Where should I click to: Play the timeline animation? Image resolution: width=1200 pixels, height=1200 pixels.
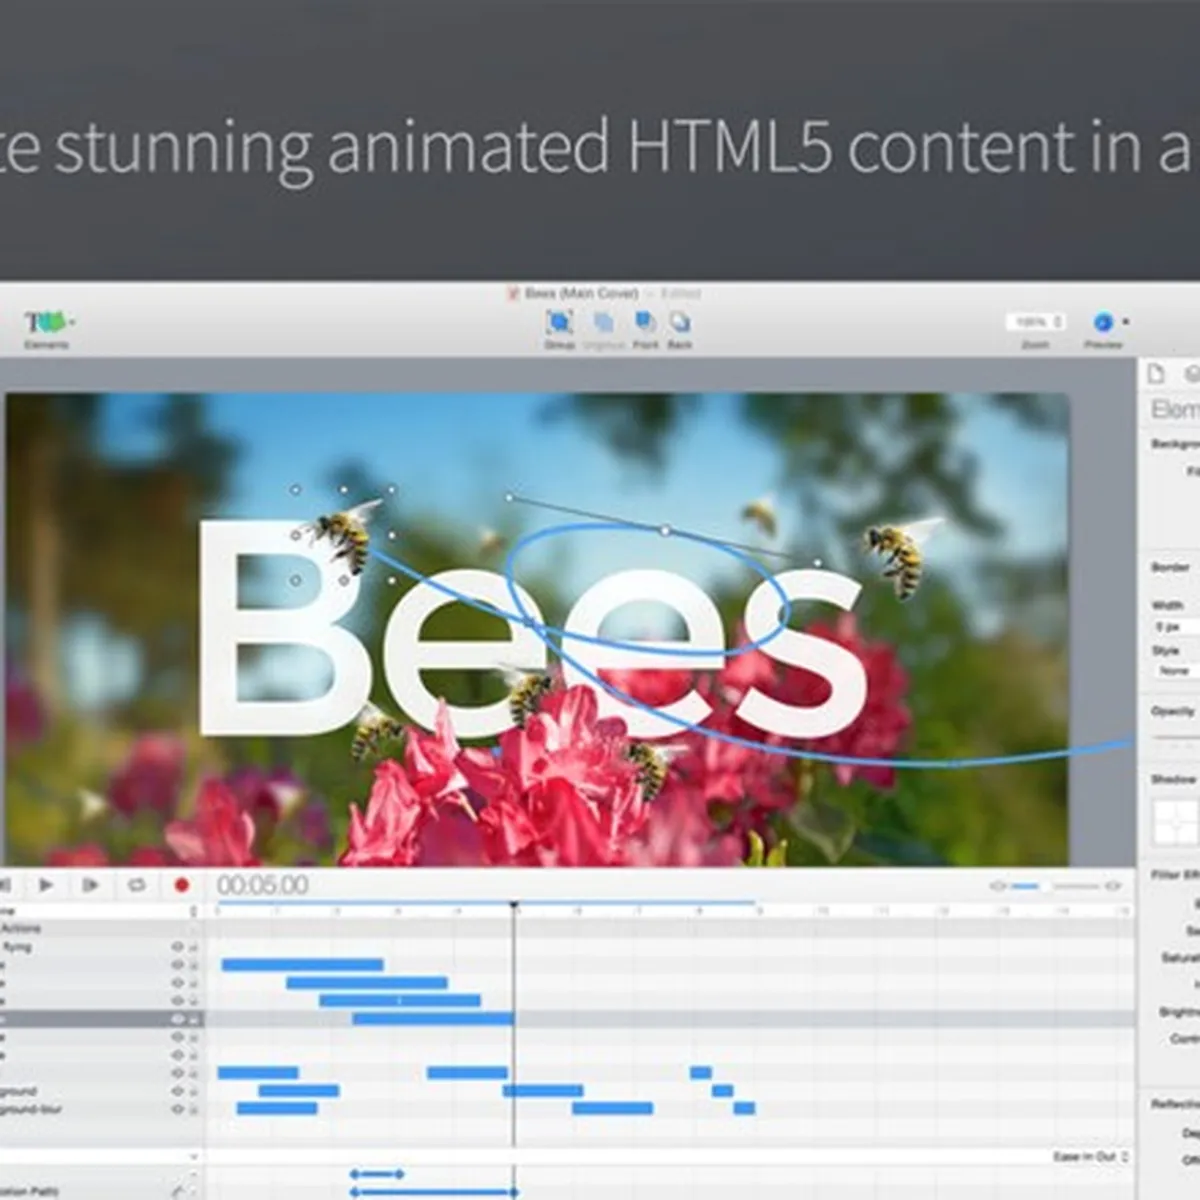tap(46, 885)
